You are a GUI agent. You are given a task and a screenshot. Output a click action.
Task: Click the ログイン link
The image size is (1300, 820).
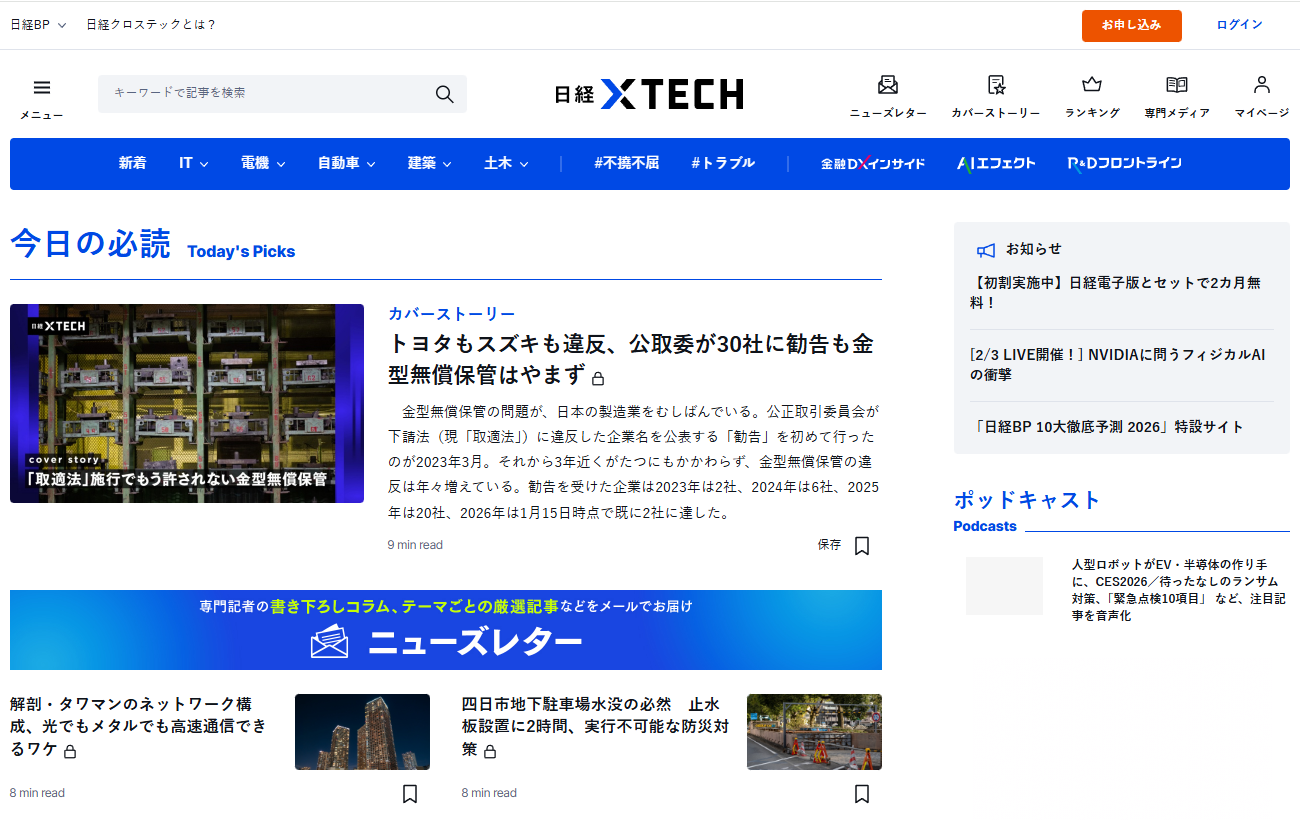(1239, 25)
